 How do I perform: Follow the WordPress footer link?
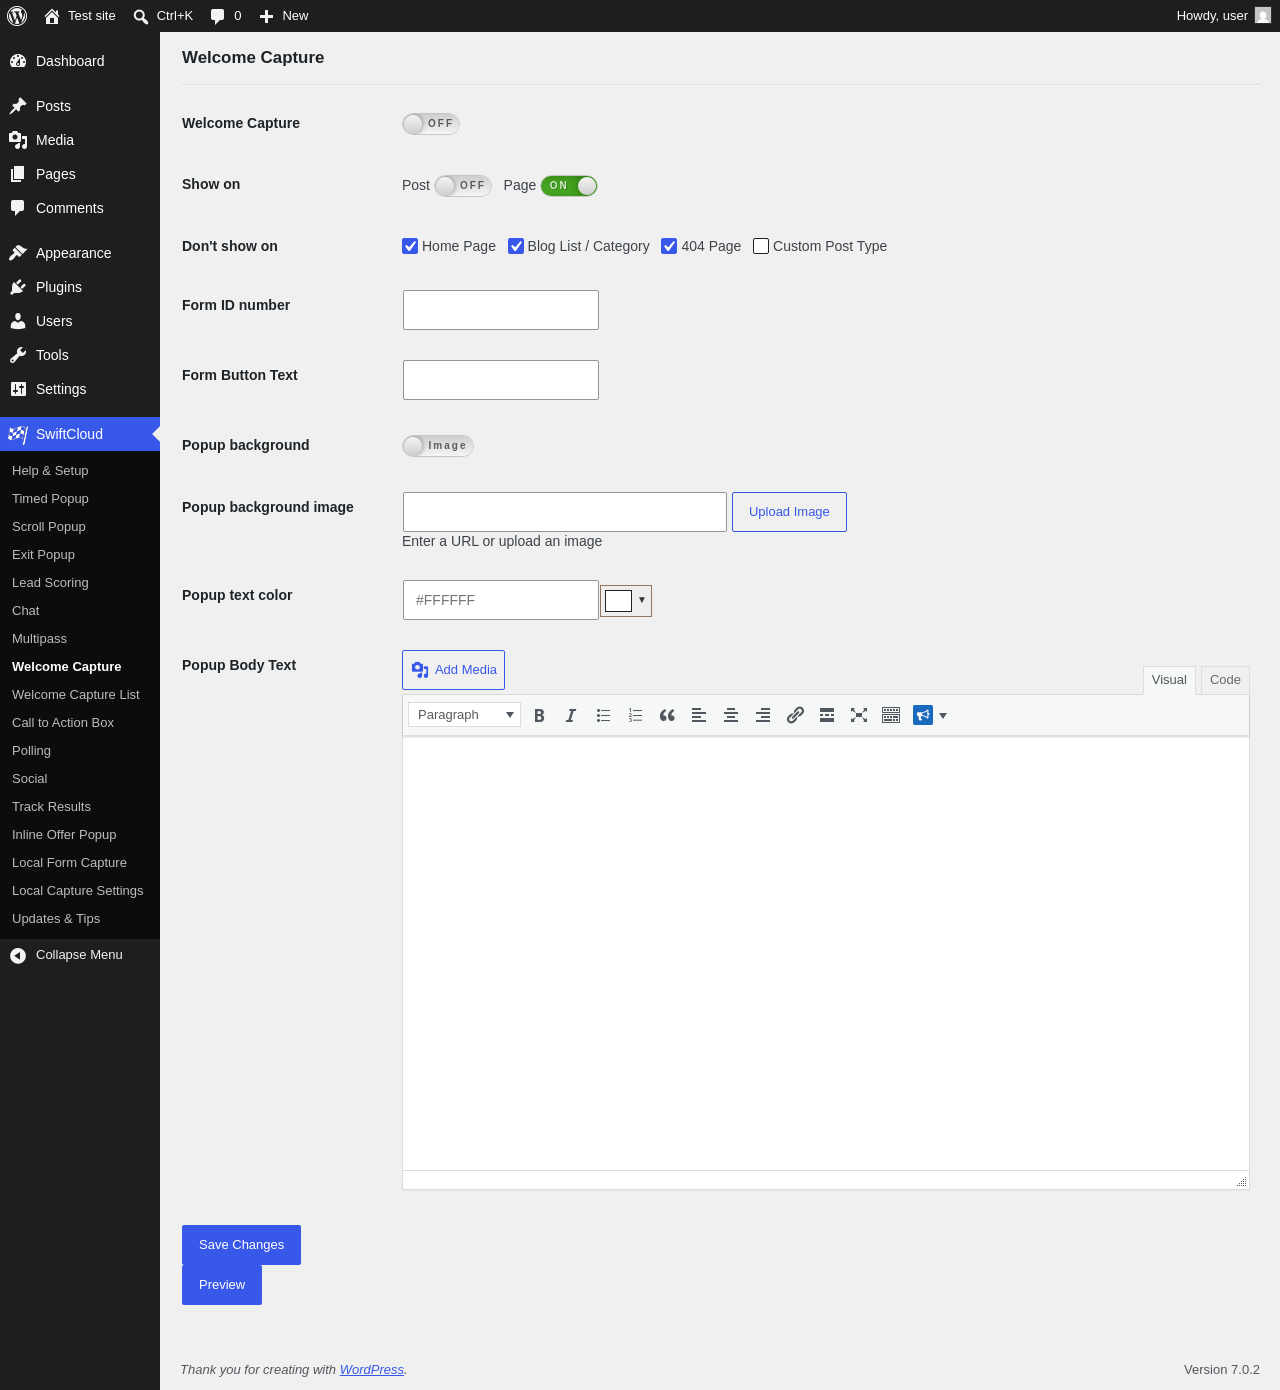point(372,1370)
